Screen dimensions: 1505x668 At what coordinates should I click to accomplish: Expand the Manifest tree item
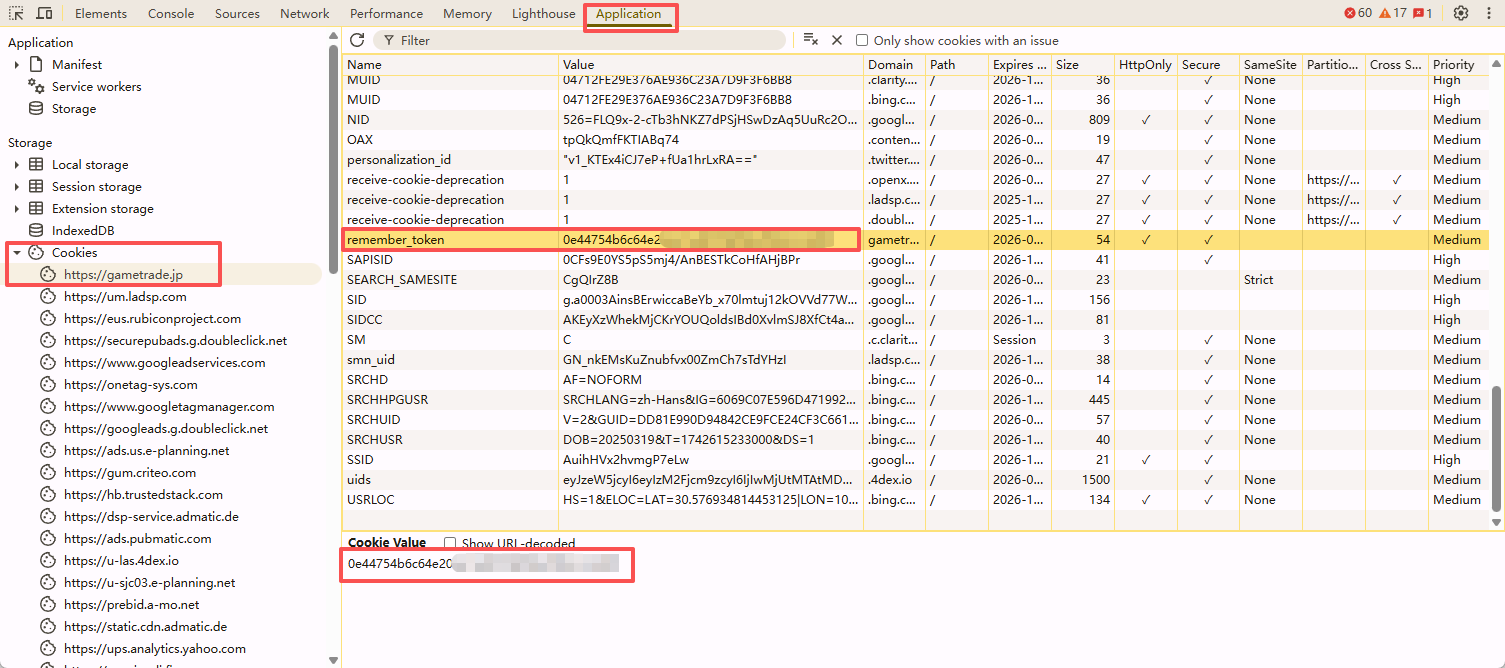coord(17,65)
